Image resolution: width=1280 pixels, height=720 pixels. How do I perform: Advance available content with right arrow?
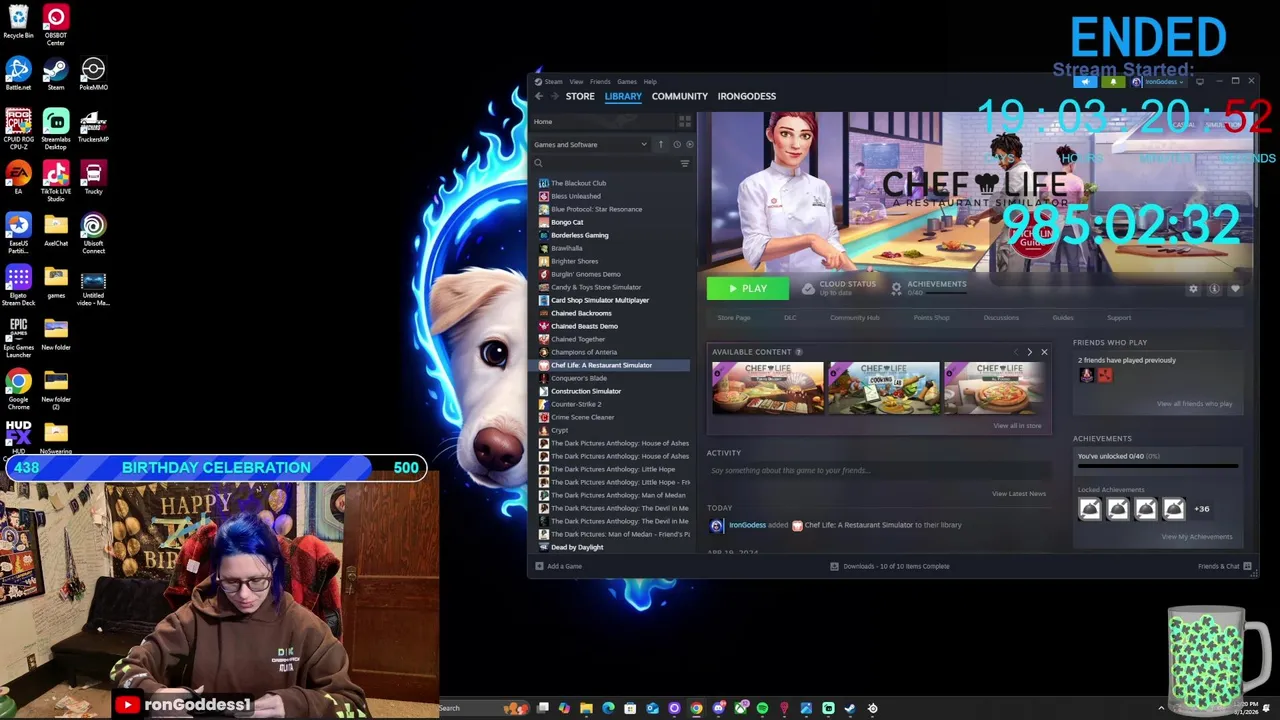pos(1029,352)
